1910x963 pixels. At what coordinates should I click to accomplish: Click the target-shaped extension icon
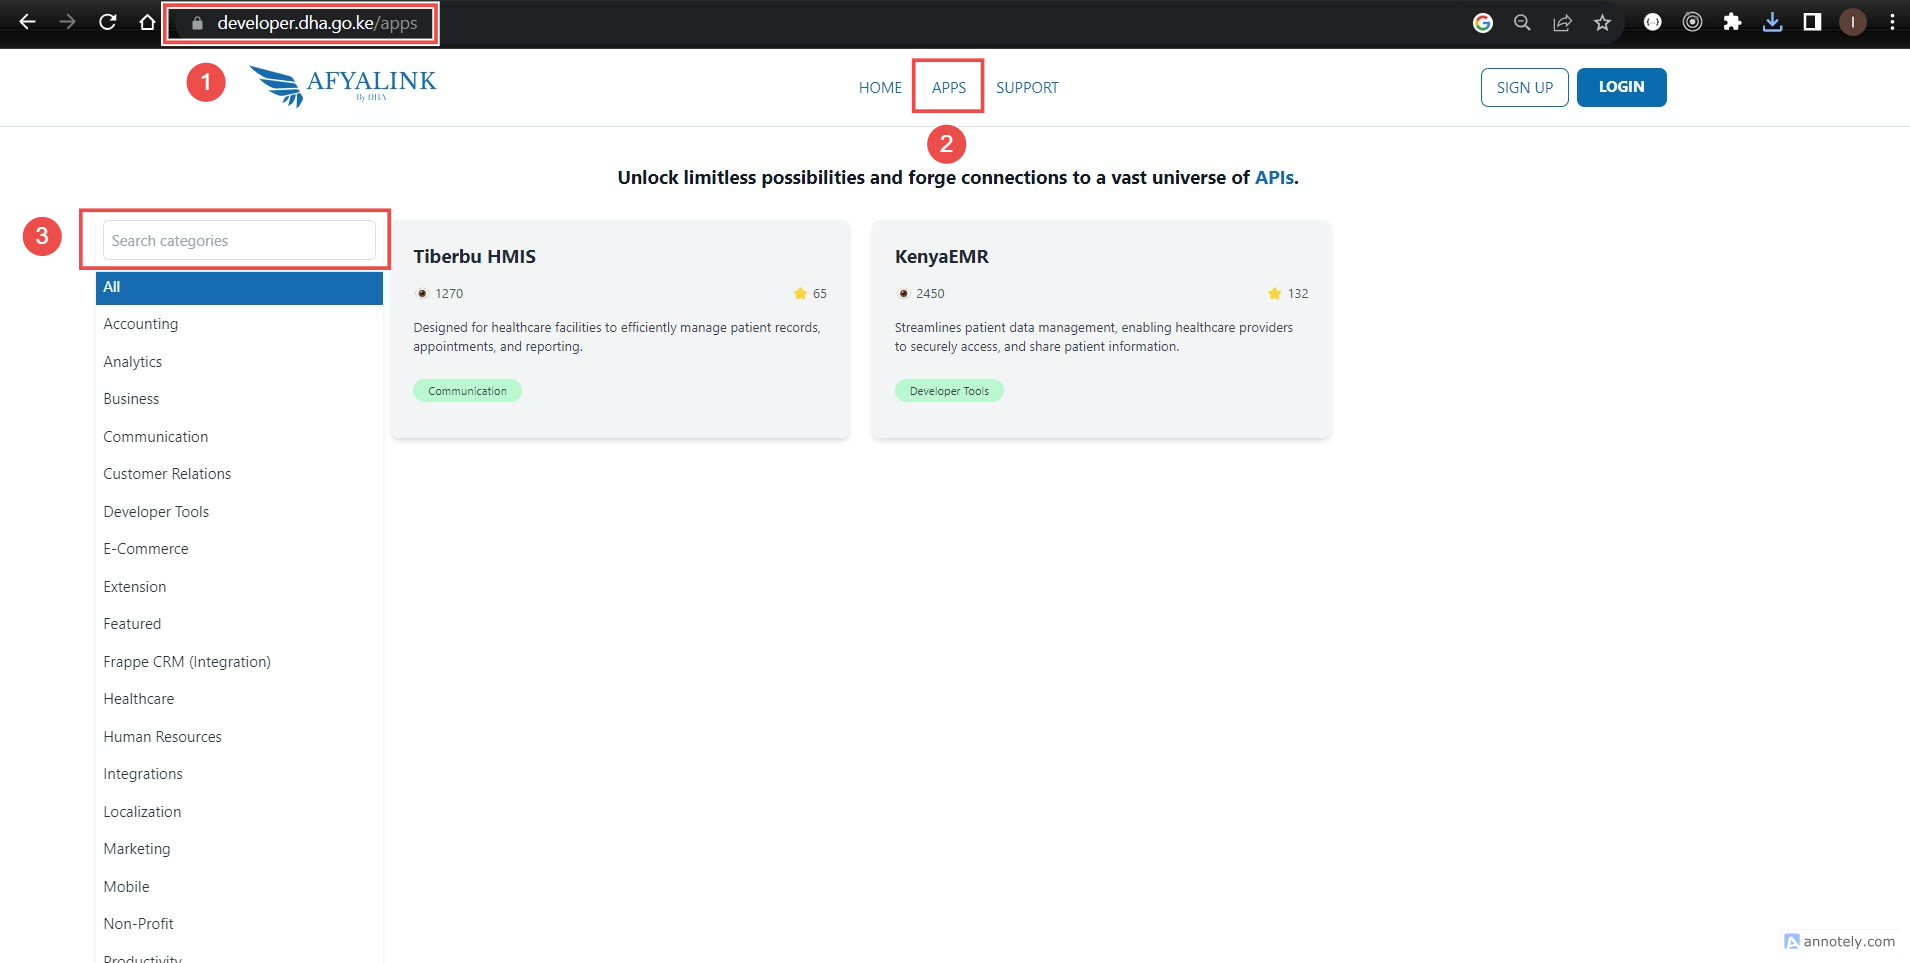(x=1692, y=22)
